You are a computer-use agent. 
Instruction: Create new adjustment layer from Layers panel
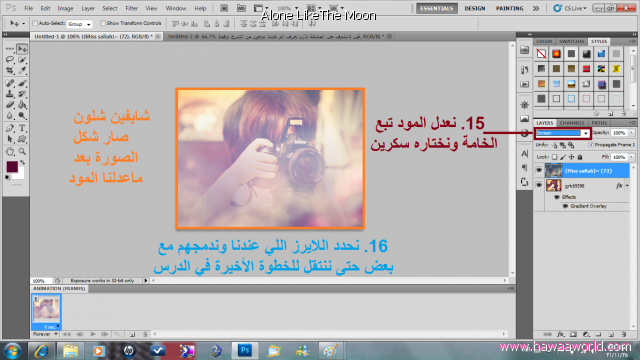(x=586, y=334)
